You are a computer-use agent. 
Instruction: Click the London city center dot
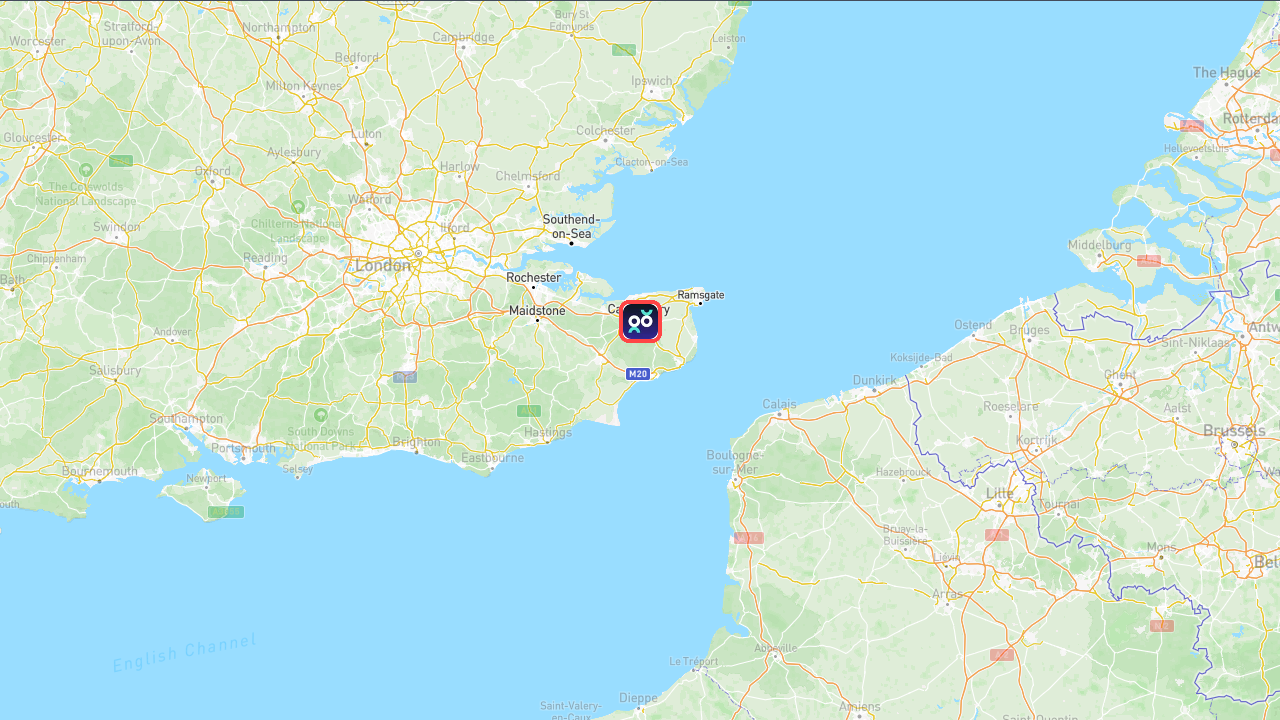(x=418, y=253)
